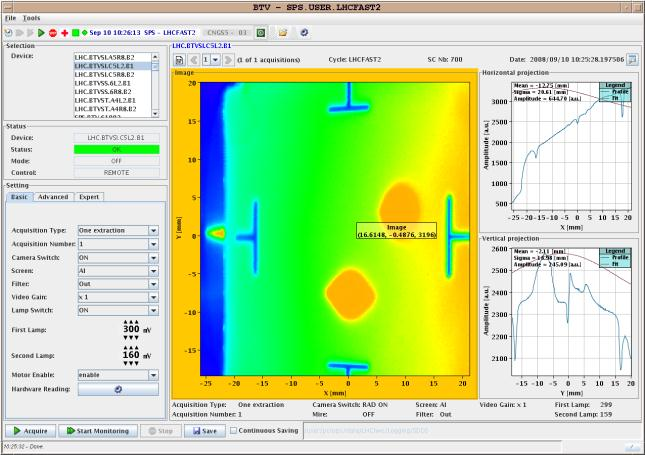Open Lamp Switch dropdown
This screenshot has height=455, width=645.
[x=153, y=311]
